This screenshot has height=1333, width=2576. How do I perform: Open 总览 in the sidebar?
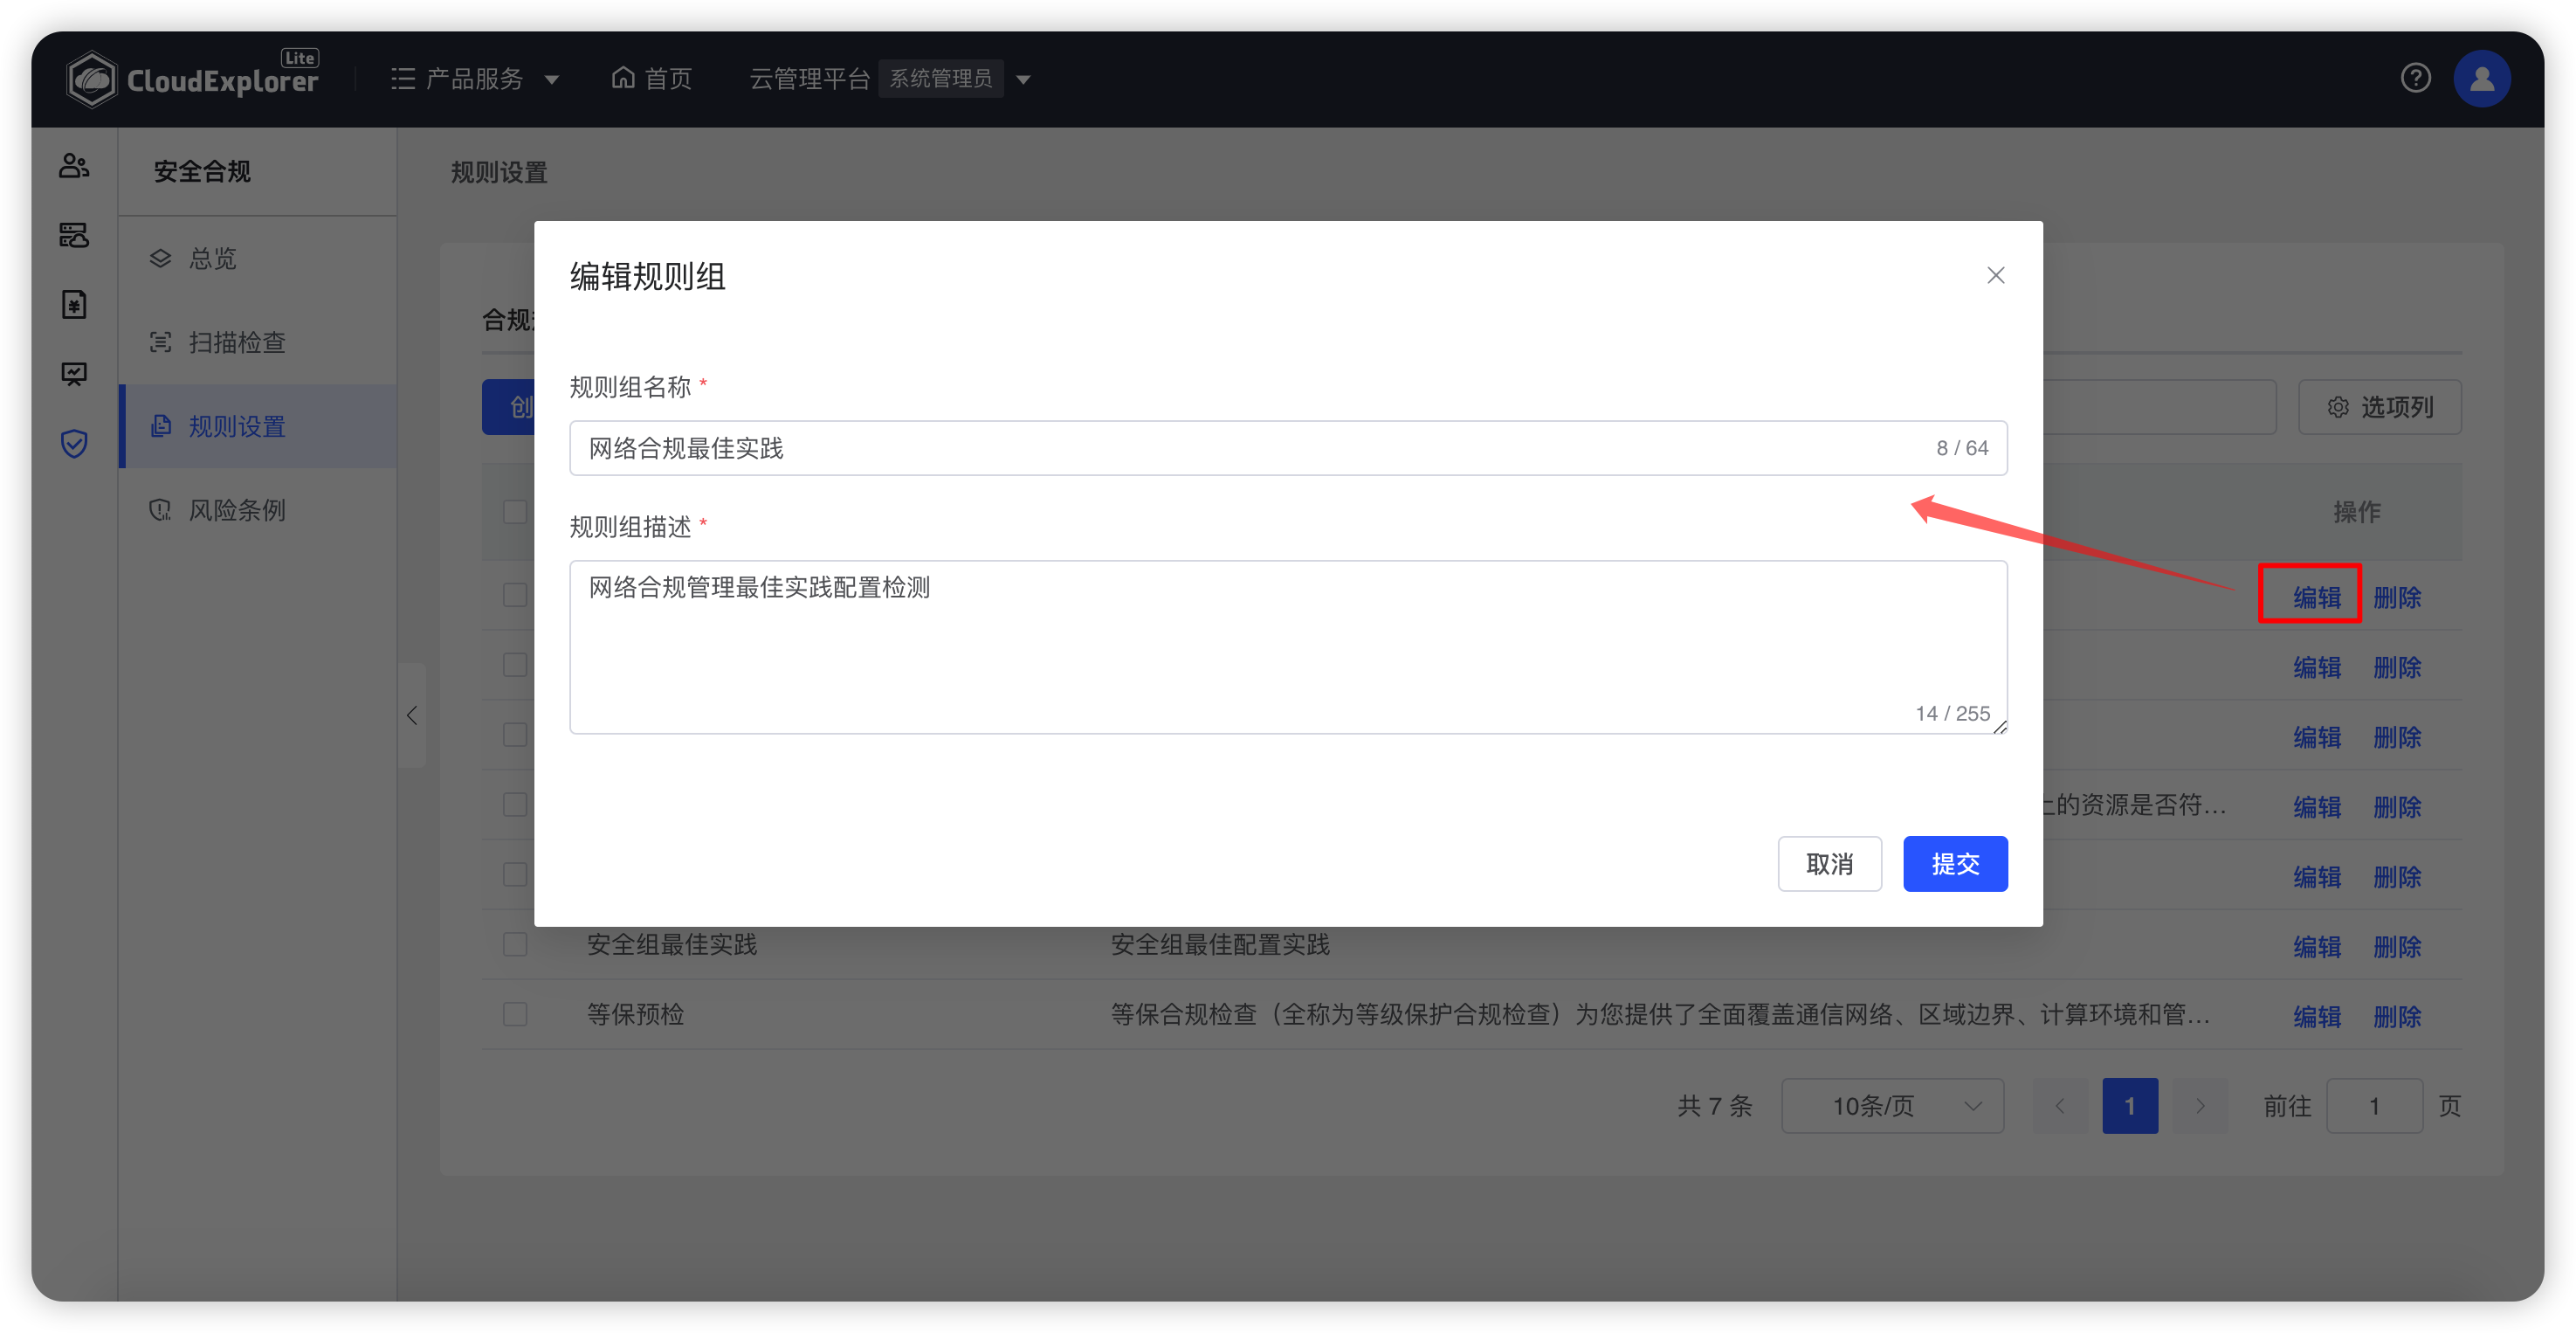(x=257, y=258)
